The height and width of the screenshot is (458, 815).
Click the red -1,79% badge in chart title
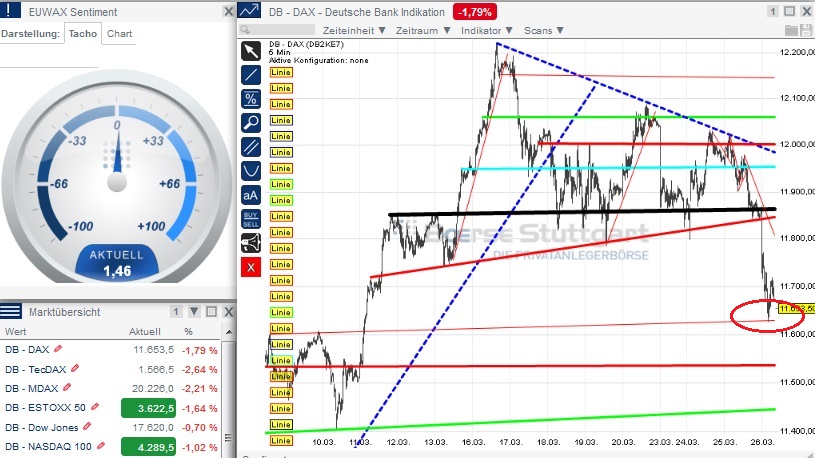click(475, 11)
